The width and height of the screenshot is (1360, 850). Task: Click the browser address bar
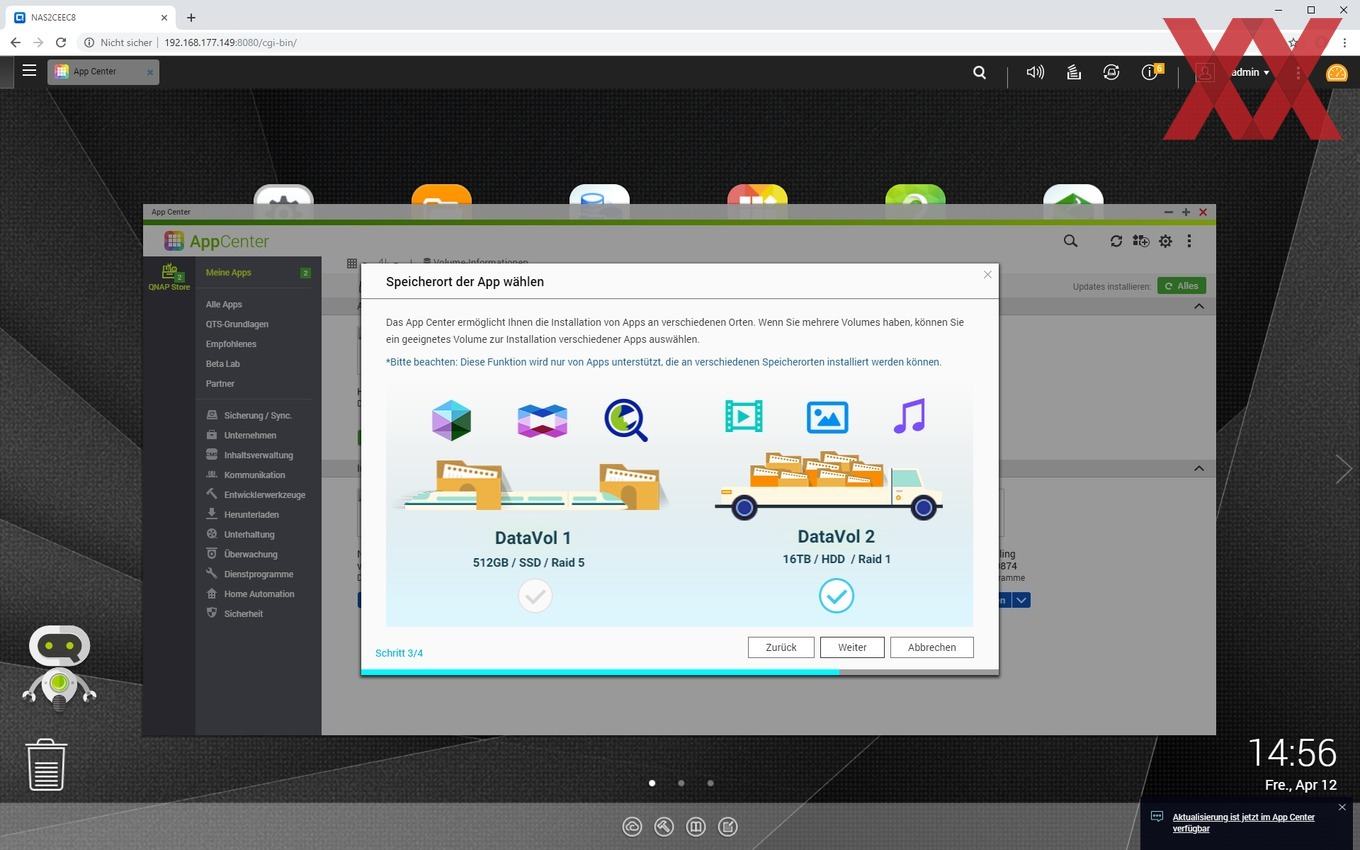point(680,43)
